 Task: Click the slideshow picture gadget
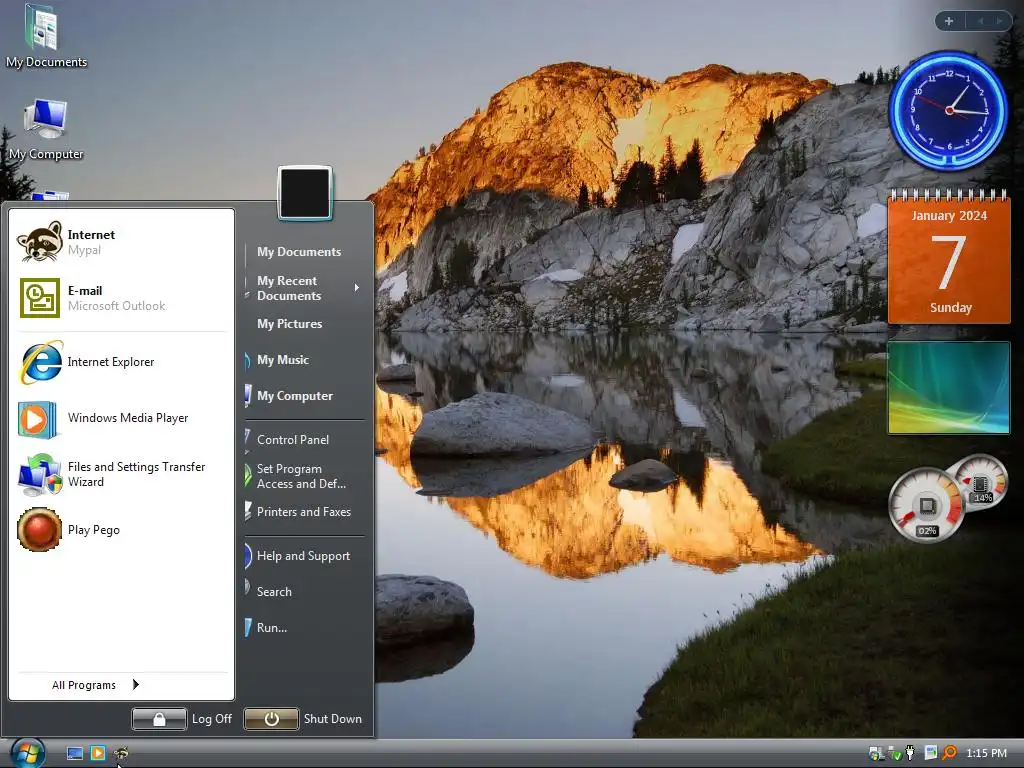(949, 387)
